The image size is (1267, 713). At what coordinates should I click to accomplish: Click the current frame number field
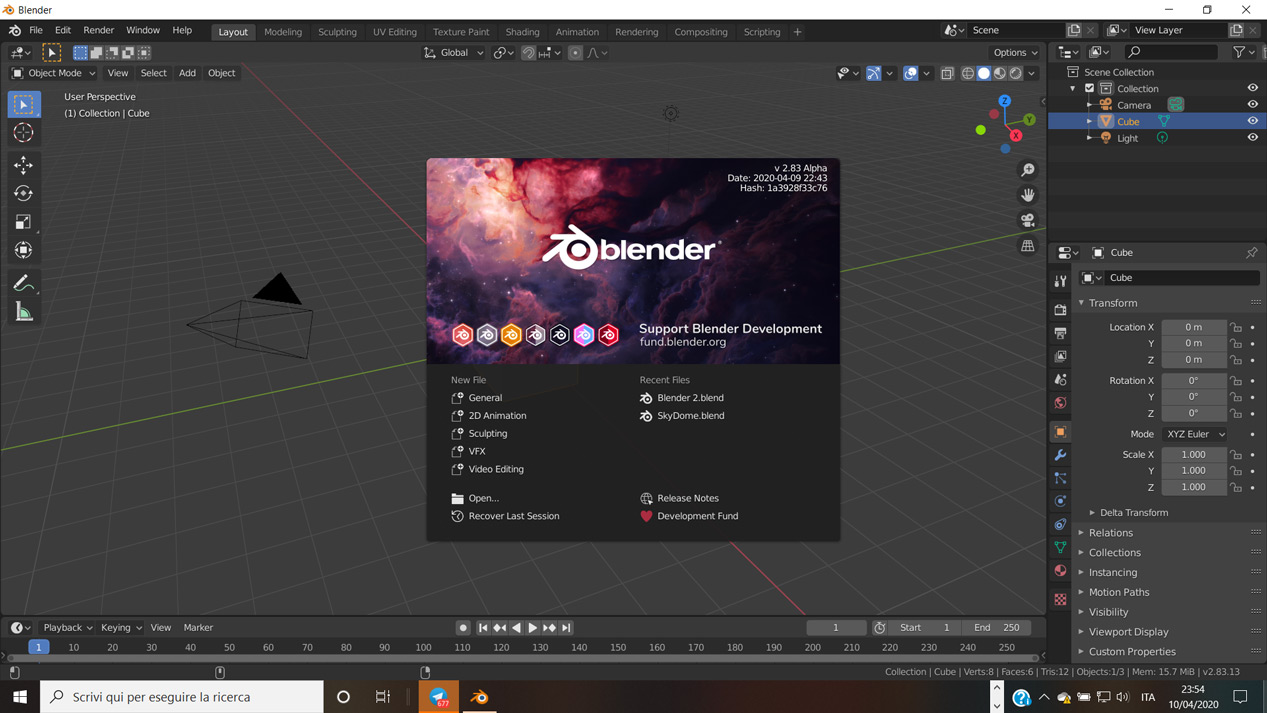click(836, 628)
